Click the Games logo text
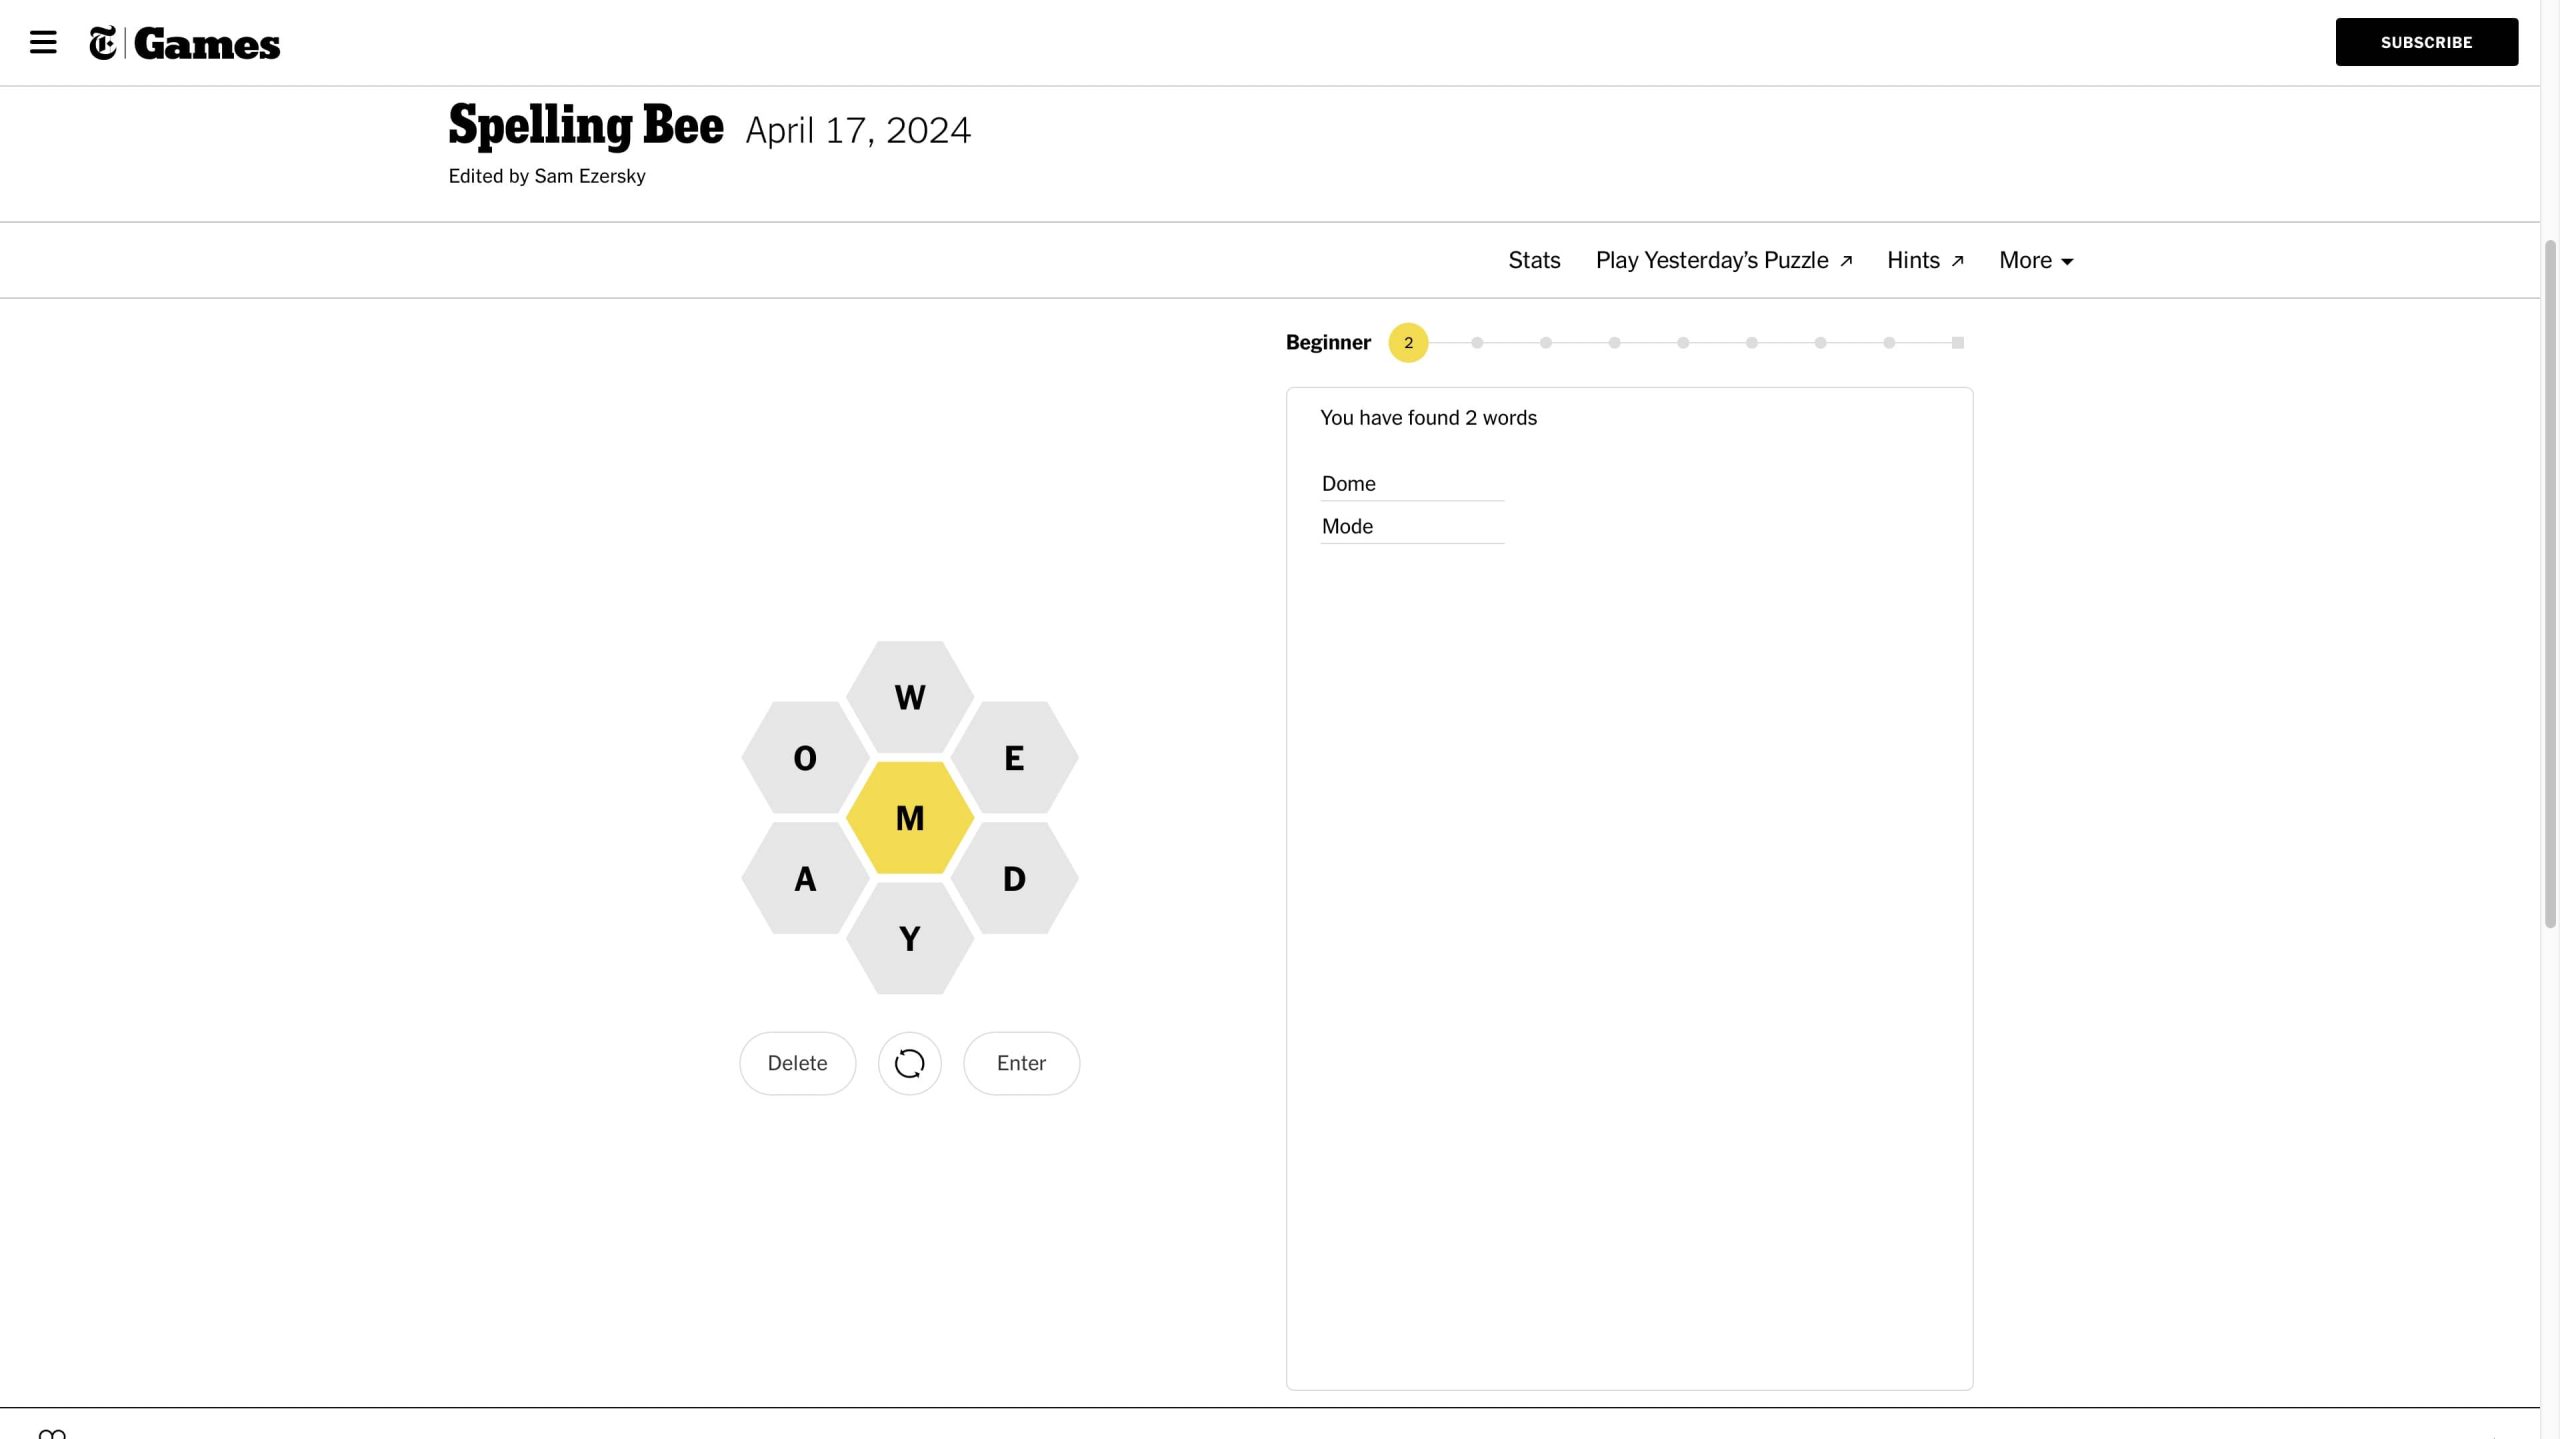This screenshot has width=2560, height=1439. tap(207, 44)
